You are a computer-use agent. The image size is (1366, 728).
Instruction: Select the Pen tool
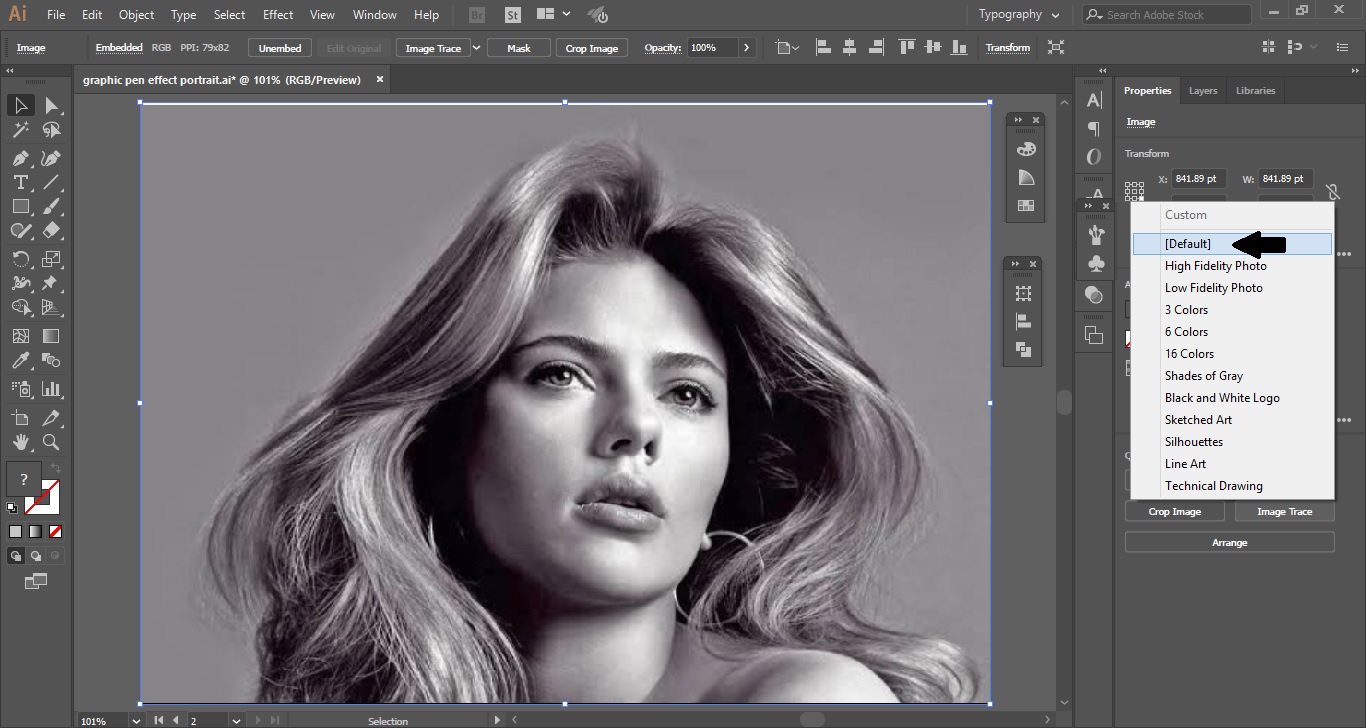tap(20, 158)
